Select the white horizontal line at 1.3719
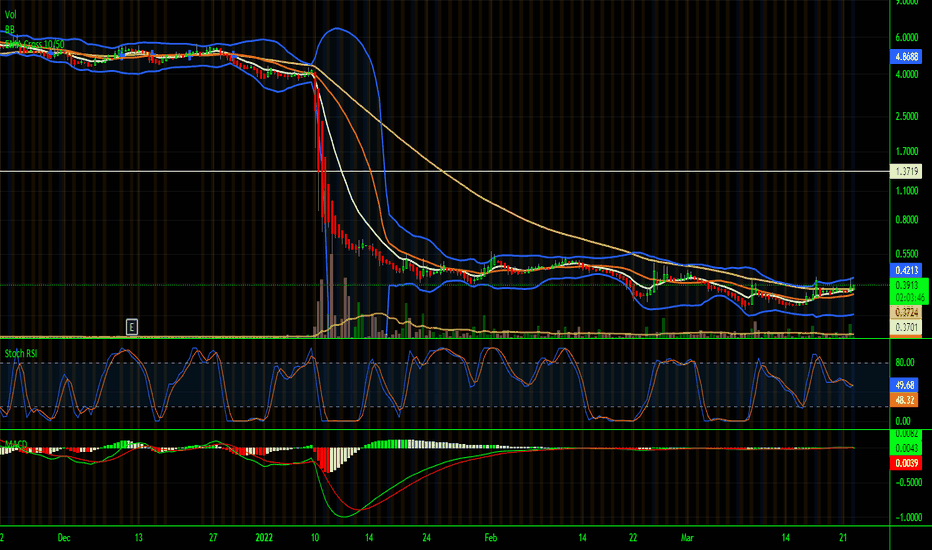Image resolution: width=932 pixels, height=550 pixels. pyautogui.click(x=445, y=171)
